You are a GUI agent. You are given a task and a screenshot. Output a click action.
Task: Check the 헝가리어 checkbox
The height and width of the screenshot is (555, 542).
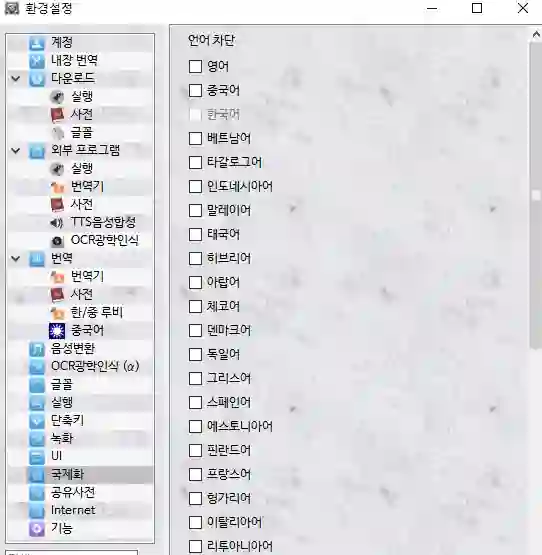tap(195, 498)
